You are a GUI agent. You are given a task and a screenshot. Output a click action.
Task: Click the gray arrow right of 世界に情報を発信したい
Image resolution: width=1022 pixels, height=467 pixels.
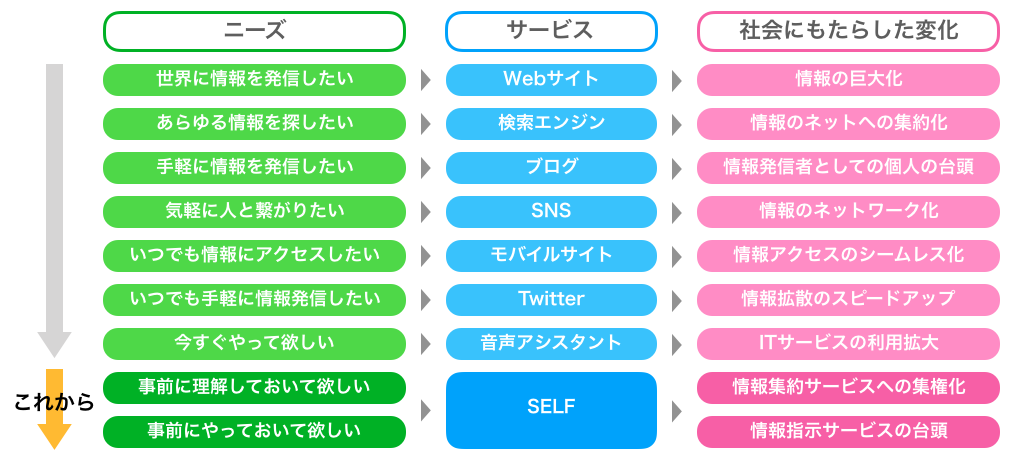pos(426,80)
